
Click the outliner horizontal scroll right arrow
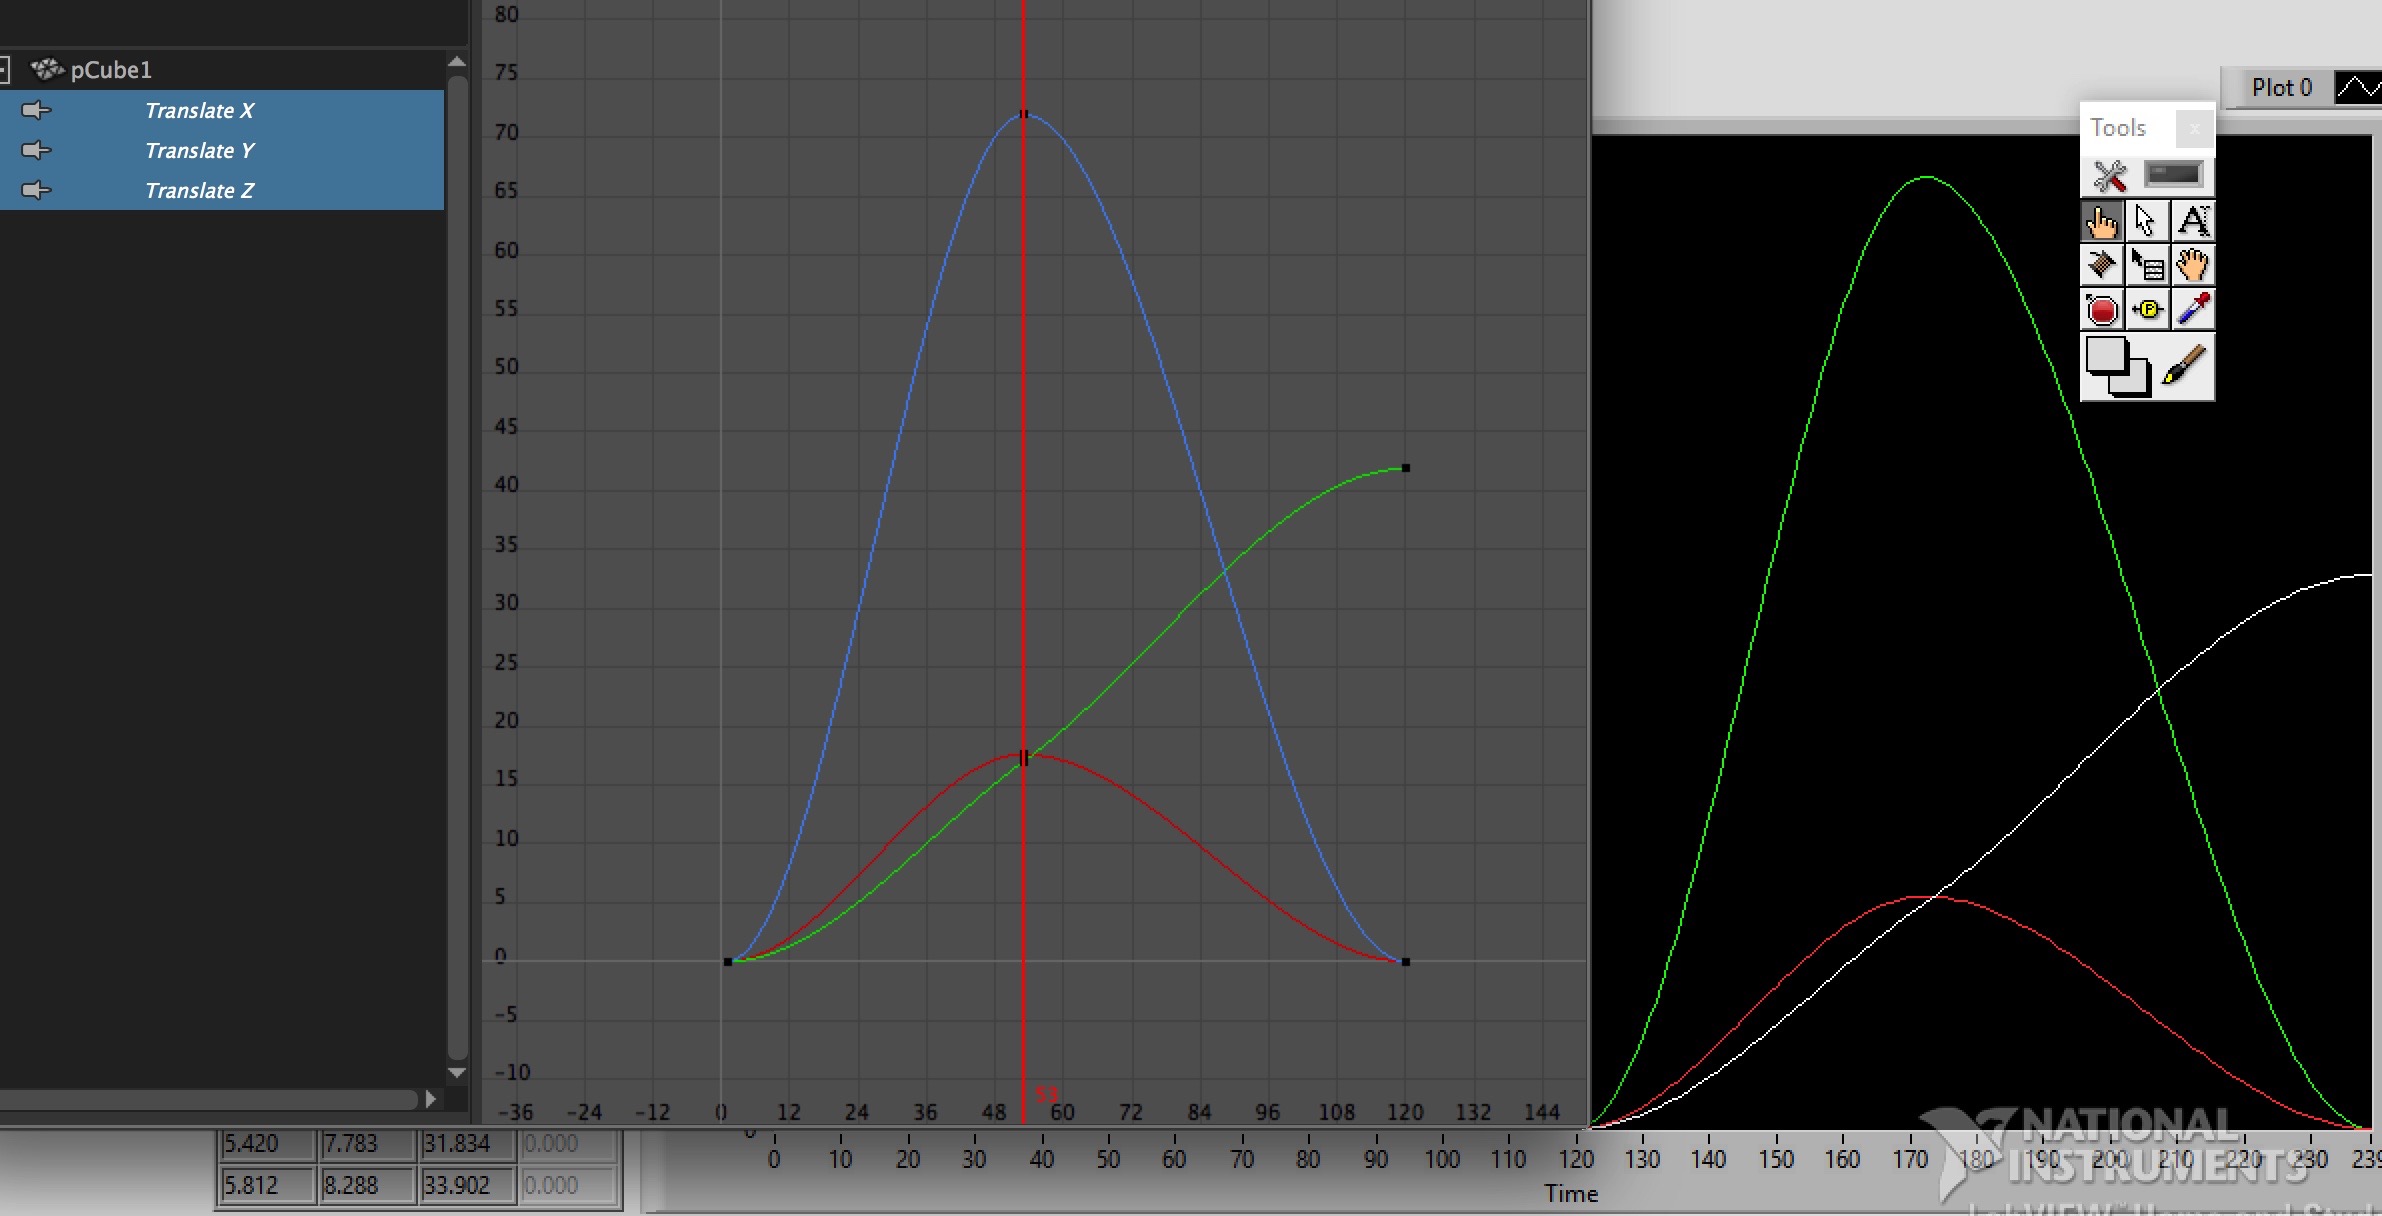coord(431,1099)
